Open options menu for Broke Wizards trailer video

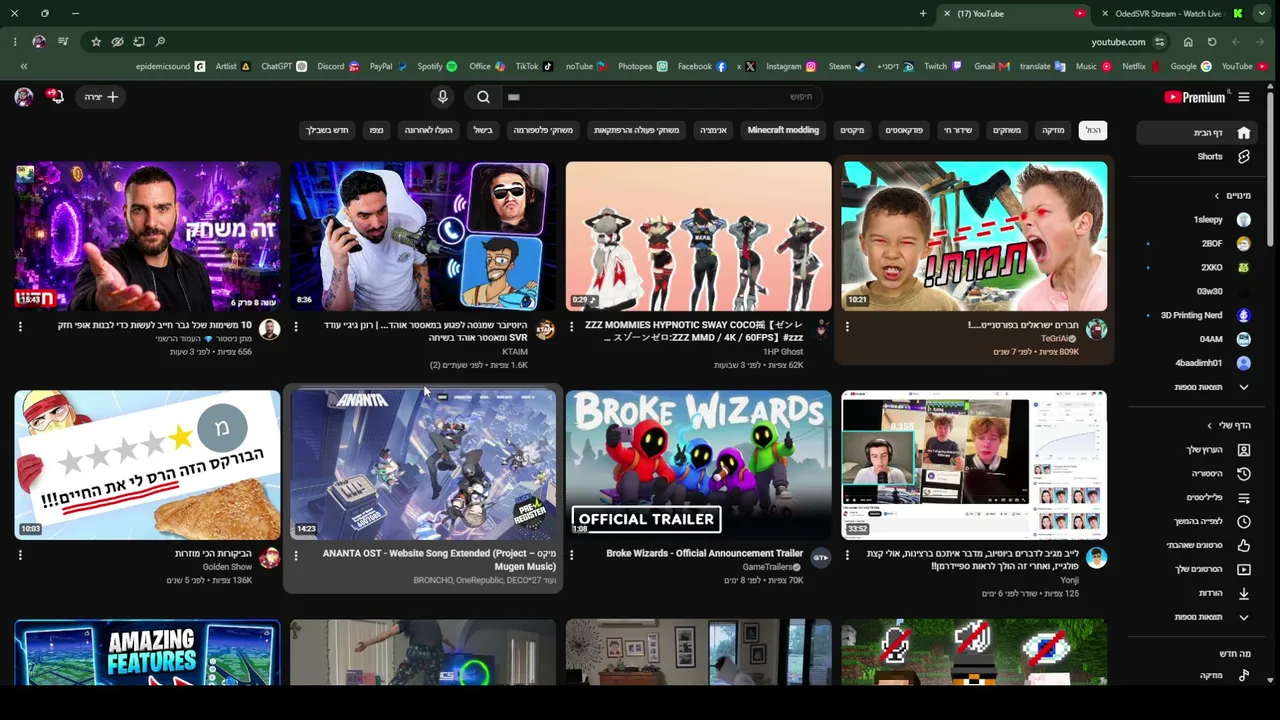(572, 555)
